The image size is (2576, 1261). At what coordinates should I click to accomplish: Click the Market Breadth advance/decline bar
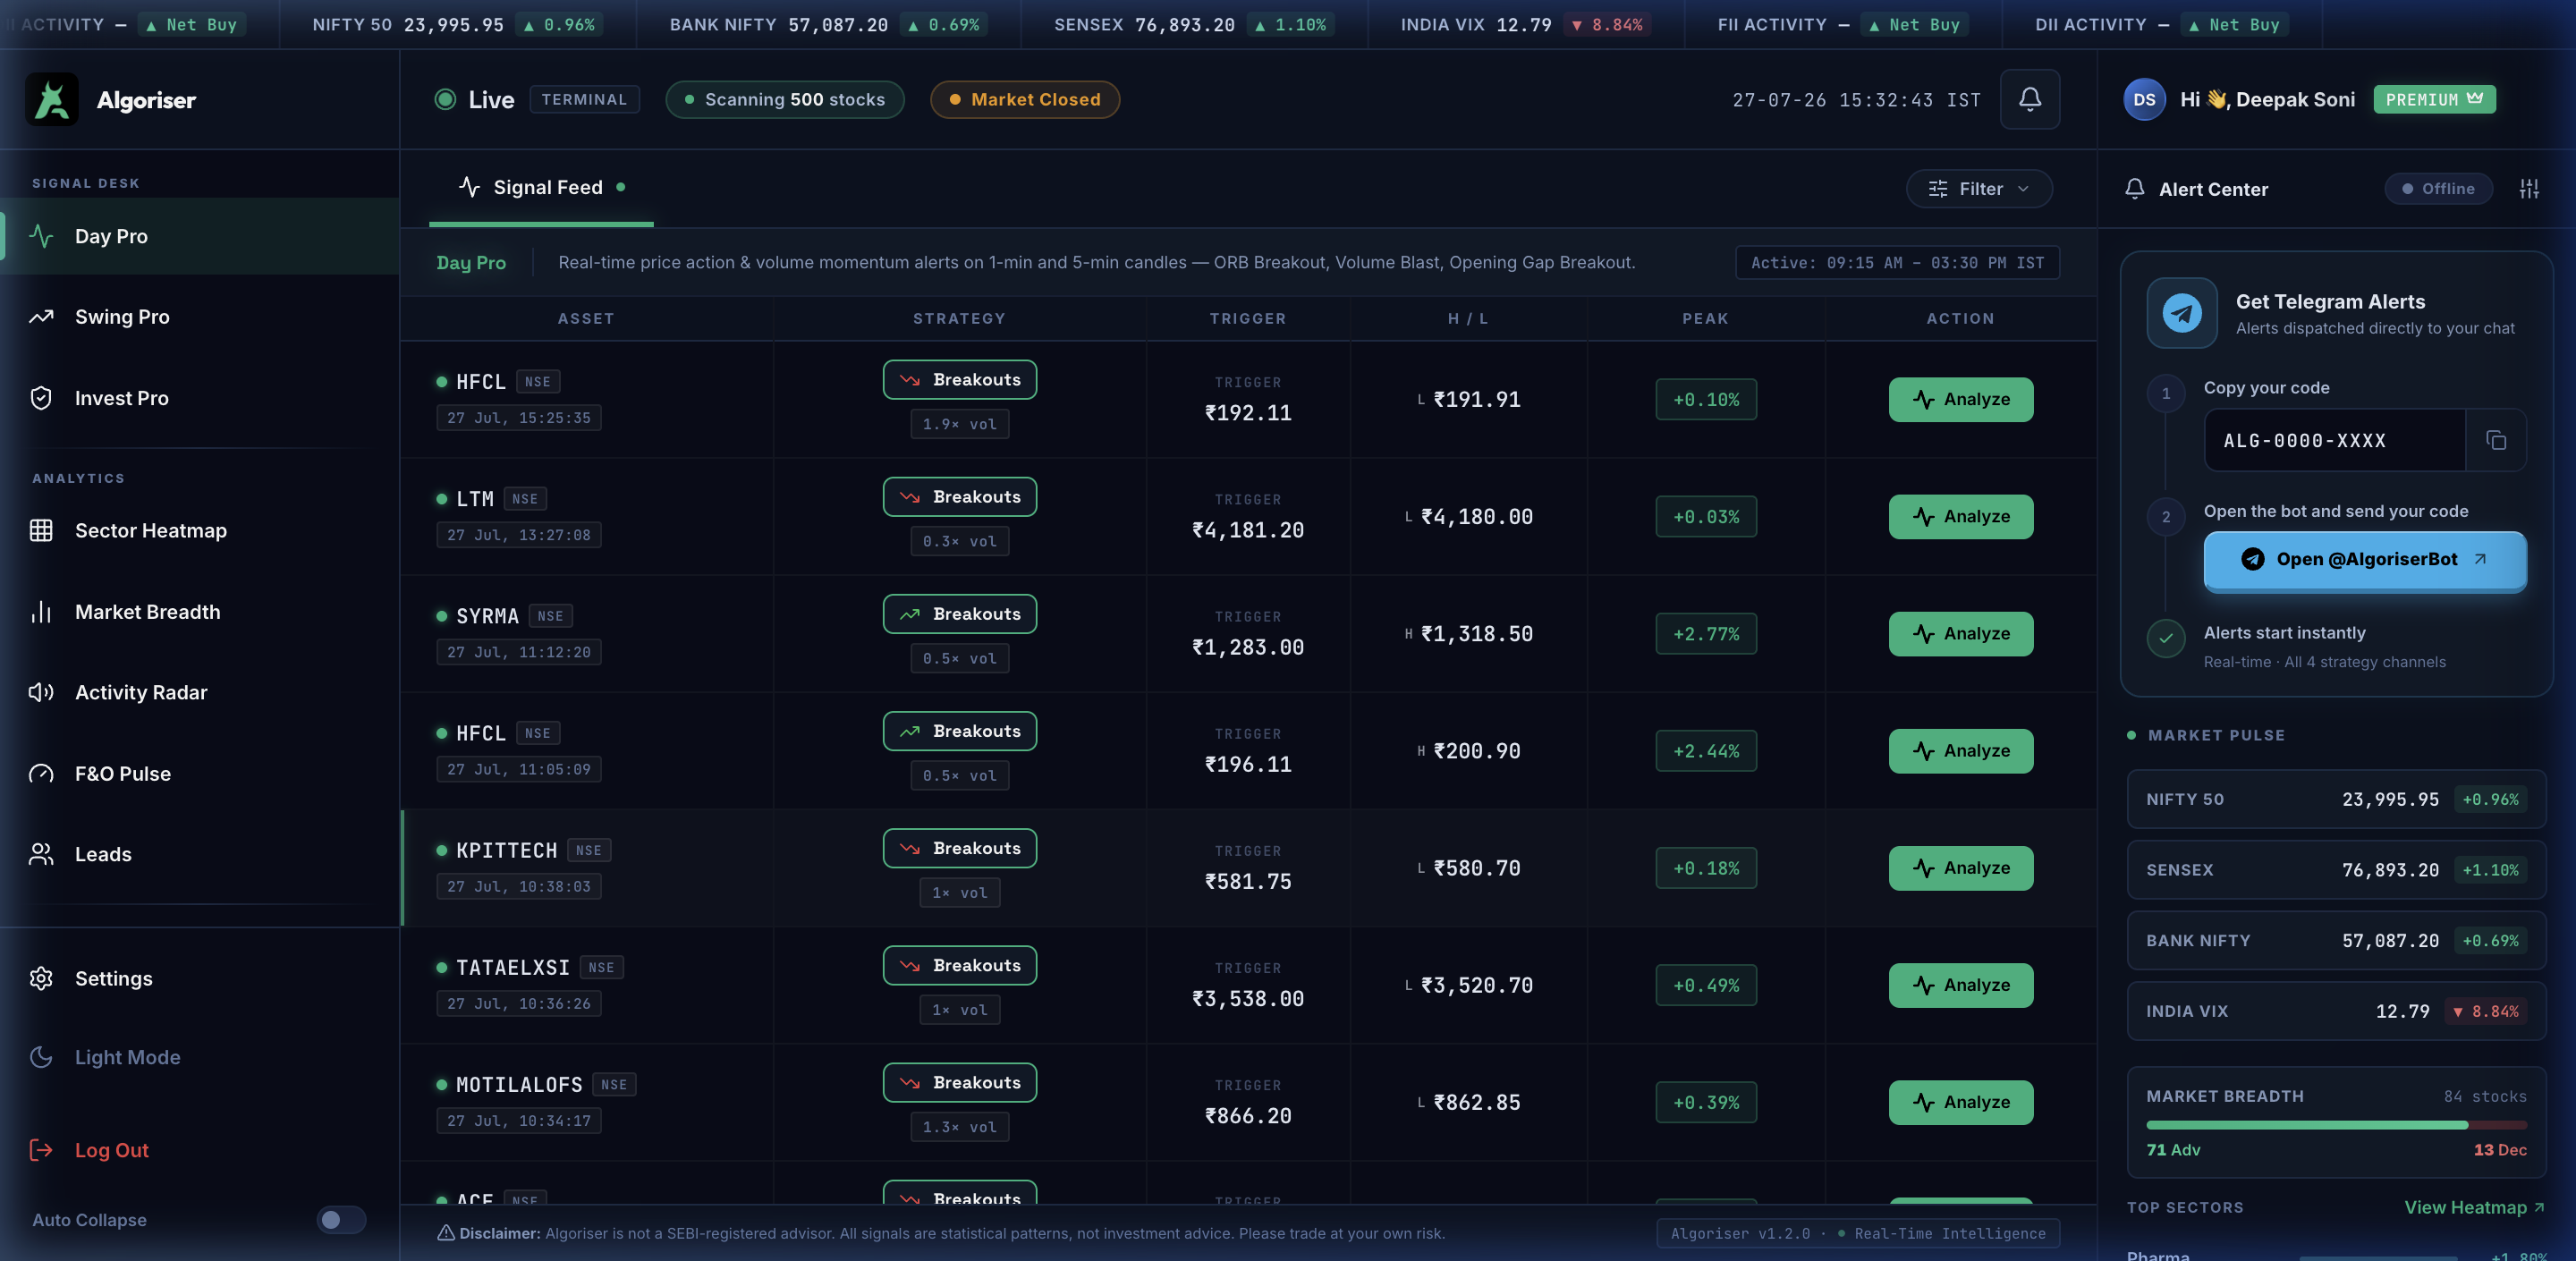2336,1125
